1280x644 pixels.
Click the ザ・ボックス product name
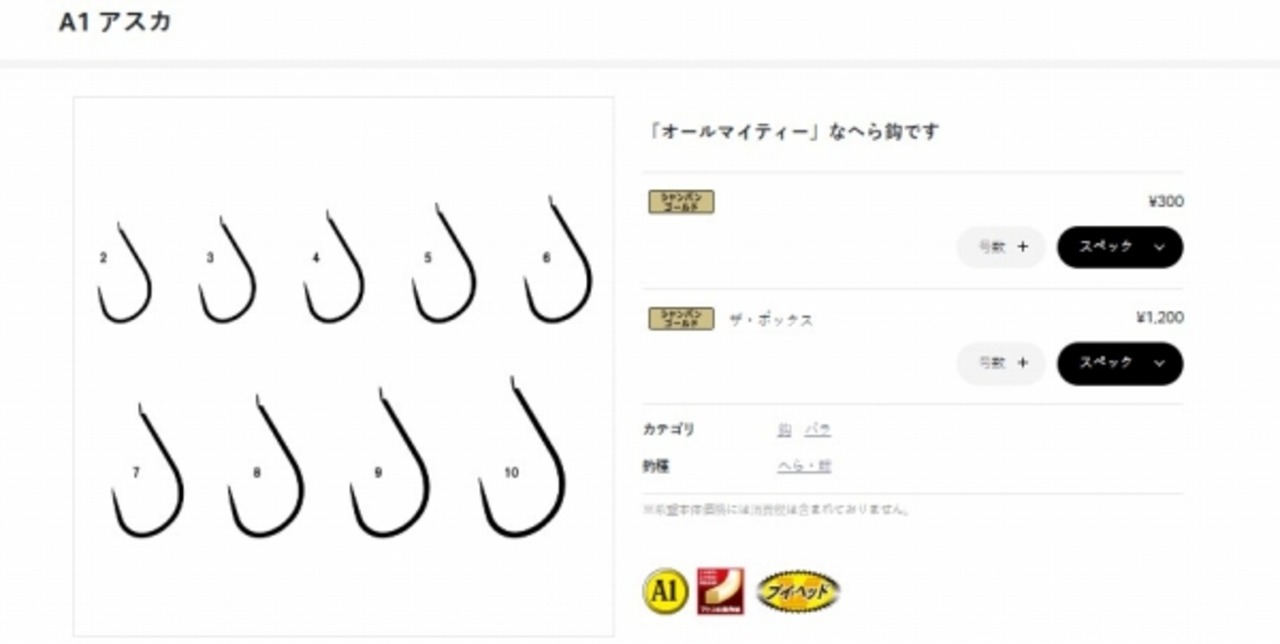(x=770, y=320)
